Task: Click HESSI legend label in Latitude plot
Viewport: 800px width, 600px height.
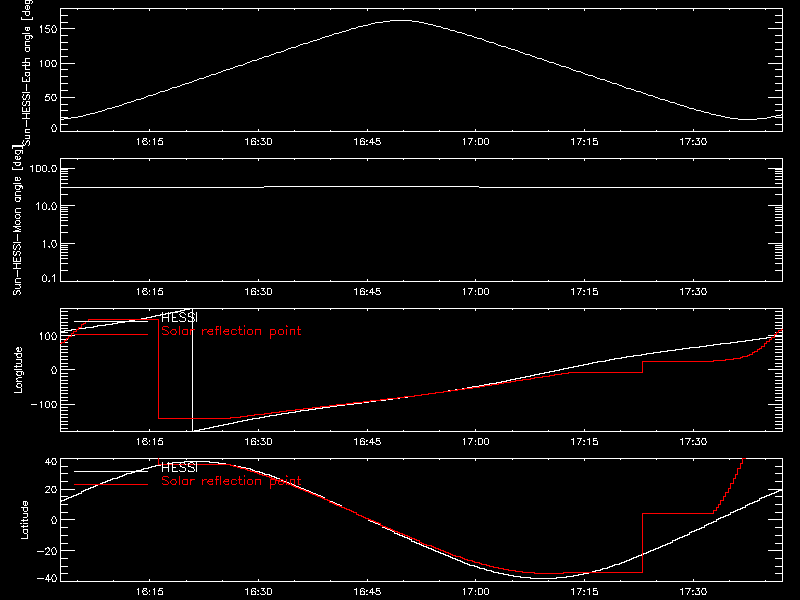Action: coord(179,467)
